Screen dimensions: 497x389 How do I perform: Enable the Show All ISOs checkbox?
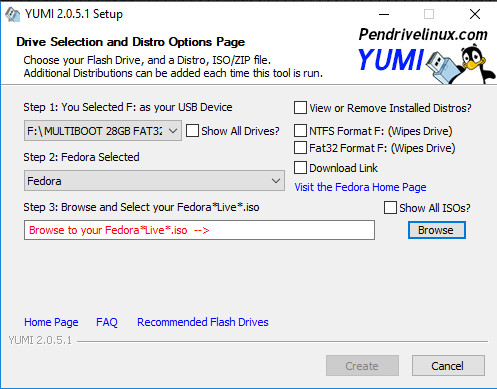tap(390, 207)
